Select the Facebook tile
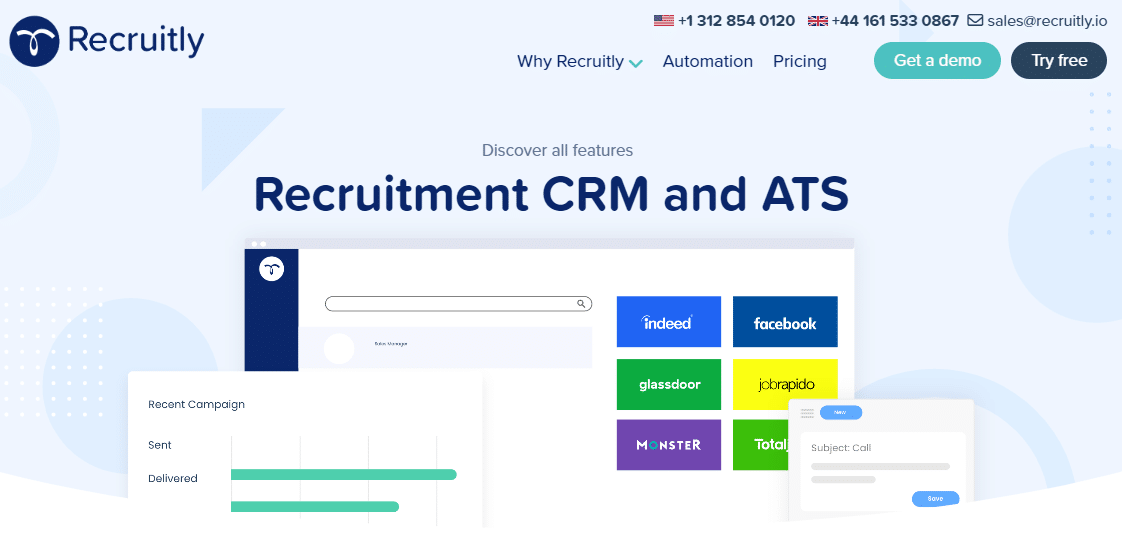This screenshot has width=1122, height=543. pyautogui.click(x=785, y=322)
